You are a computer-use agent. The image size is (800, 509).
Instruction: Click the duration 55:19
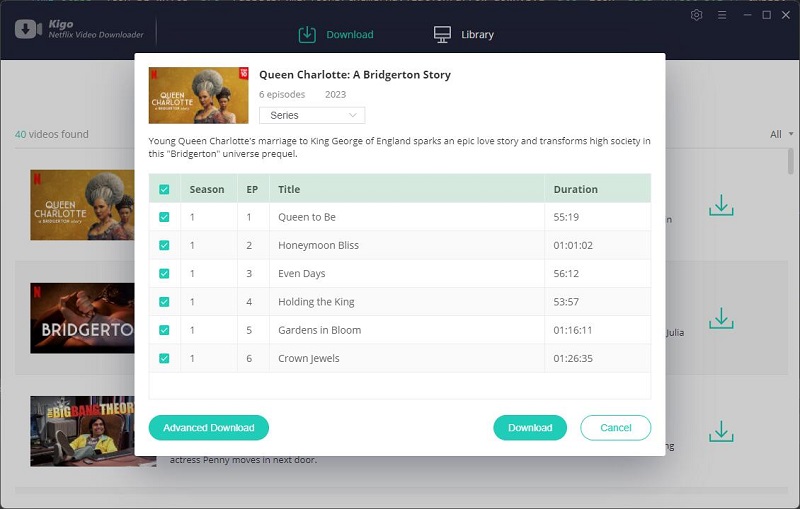click(x=566, y=217)
